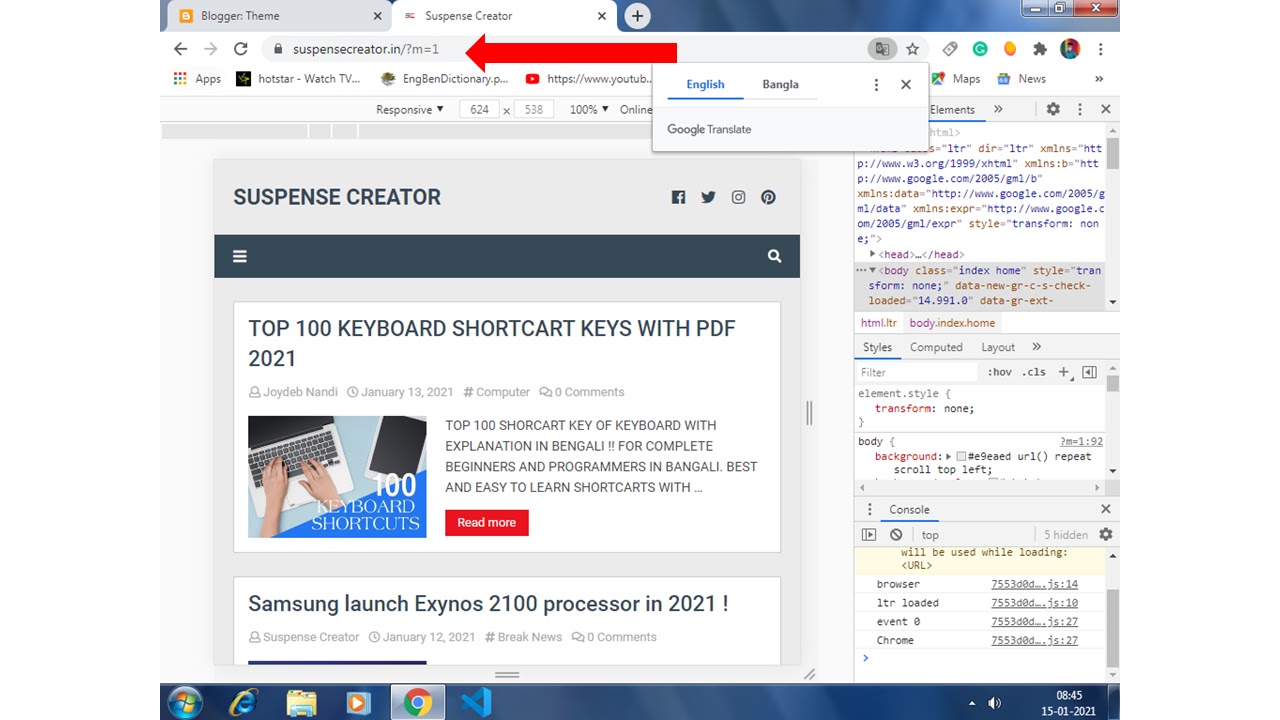The image size is (1280, 720).
Task: Select the Console drawer tab
Action: tap(909, 509)
